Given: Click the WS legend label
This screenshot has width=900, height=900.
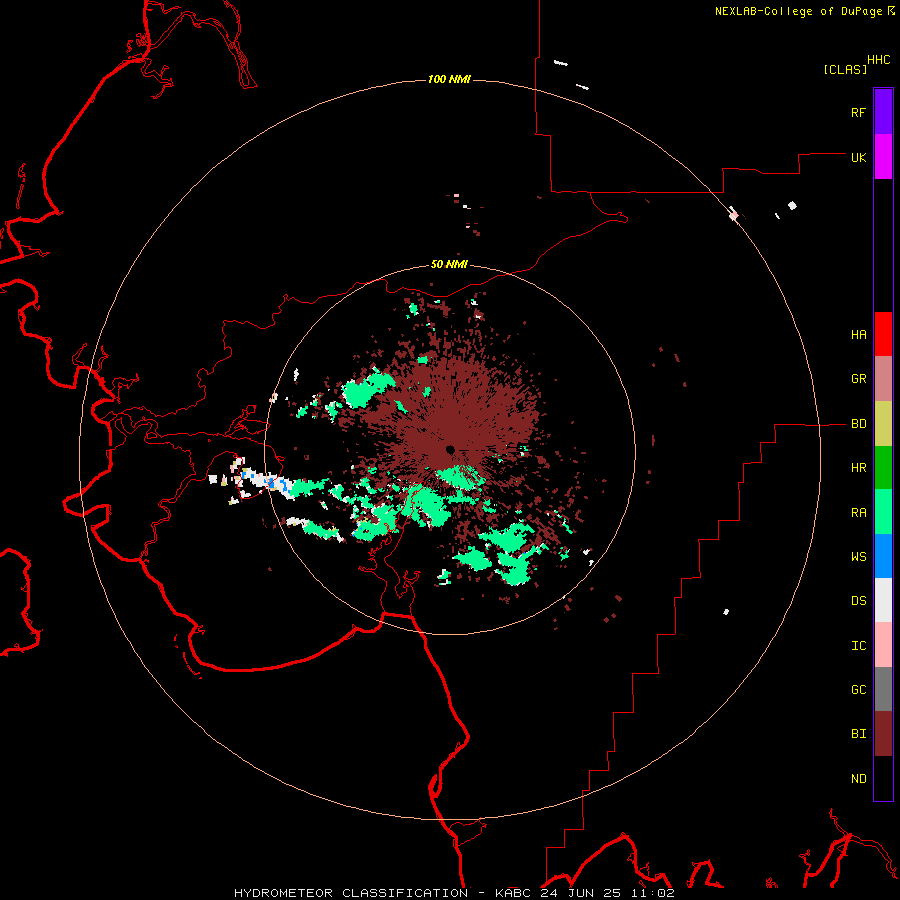Looking at the screenshot, I should [x=858, y=556].
